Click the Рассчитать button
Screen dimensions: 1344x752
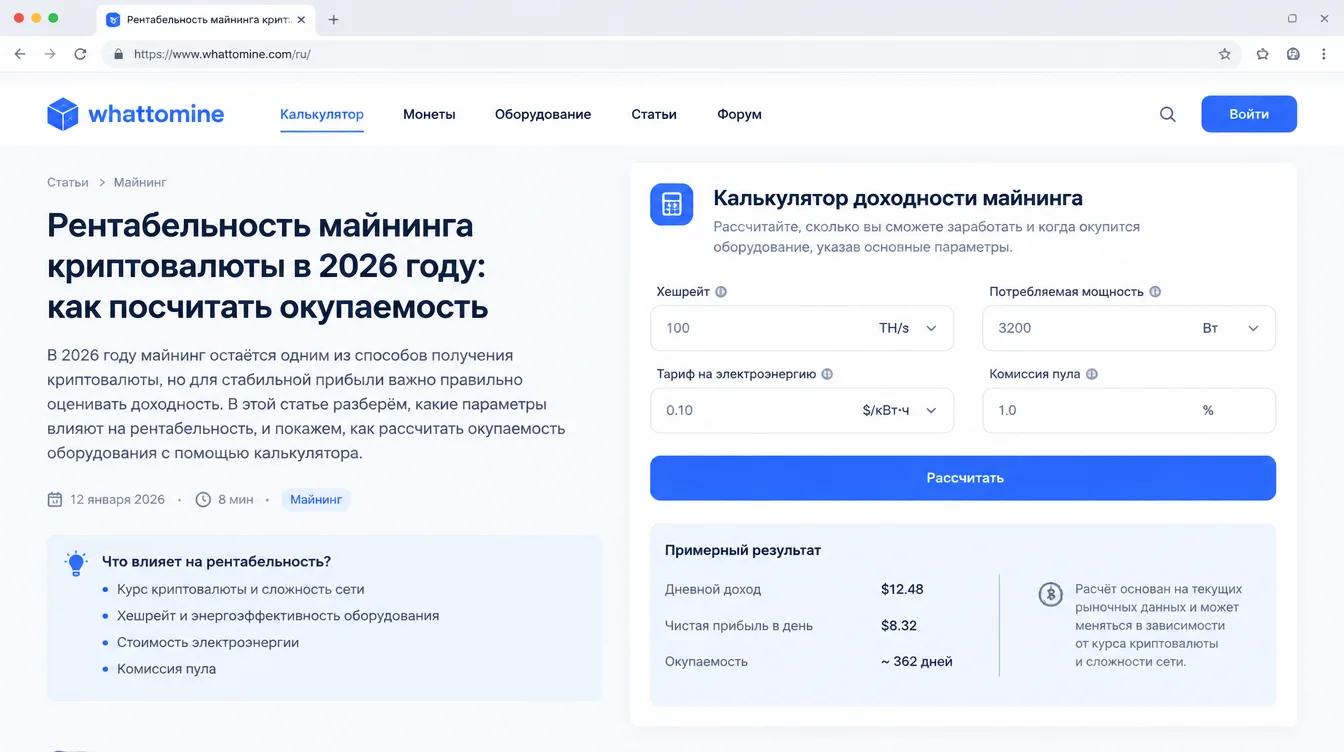coord(963,478)
